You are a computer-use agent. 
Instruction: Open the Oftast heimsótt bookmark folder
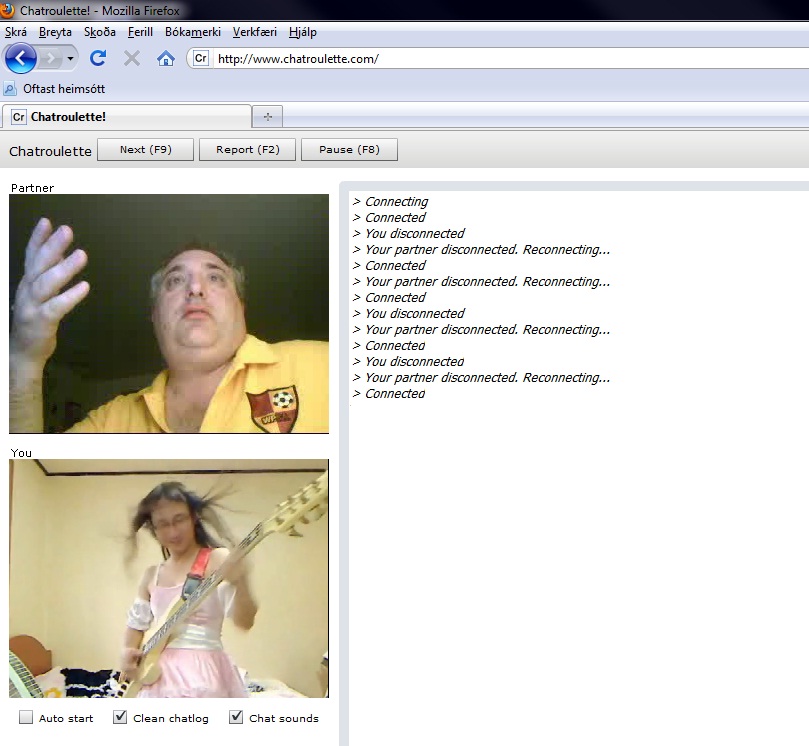point(55,89)
